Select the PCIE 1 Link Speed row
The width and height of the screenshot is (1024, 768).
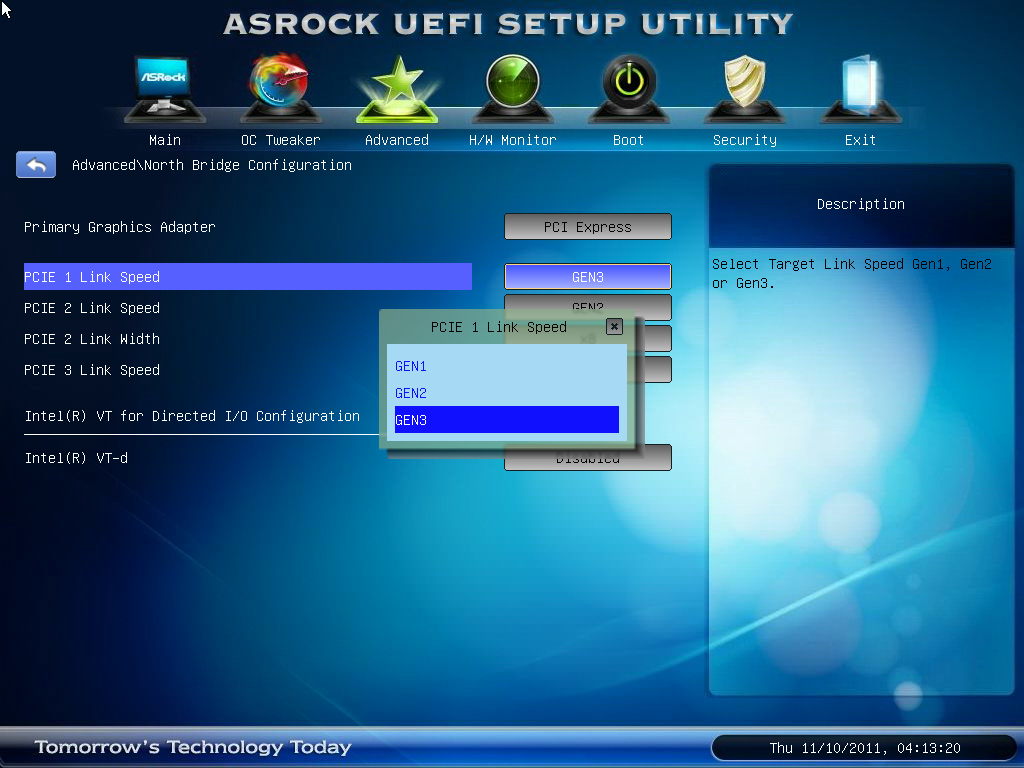pyautogui.click(x=248, y=276)
